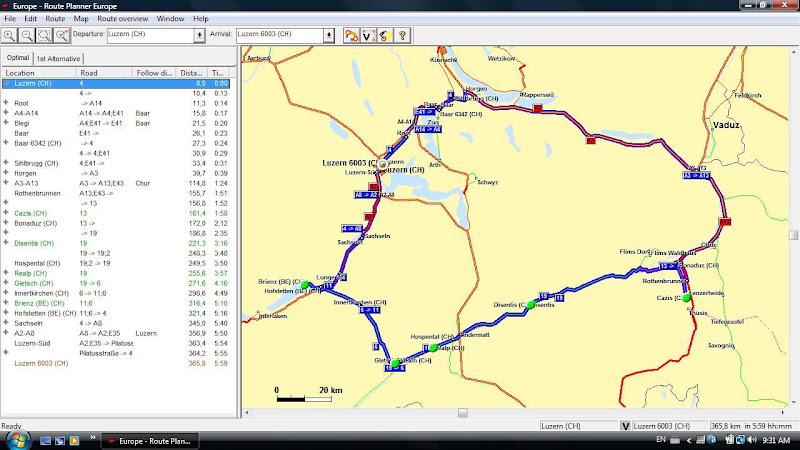The height and width of the screenshot is (450, 800).
Task: Sort by the Location column header
Action: tap(39, 73)
